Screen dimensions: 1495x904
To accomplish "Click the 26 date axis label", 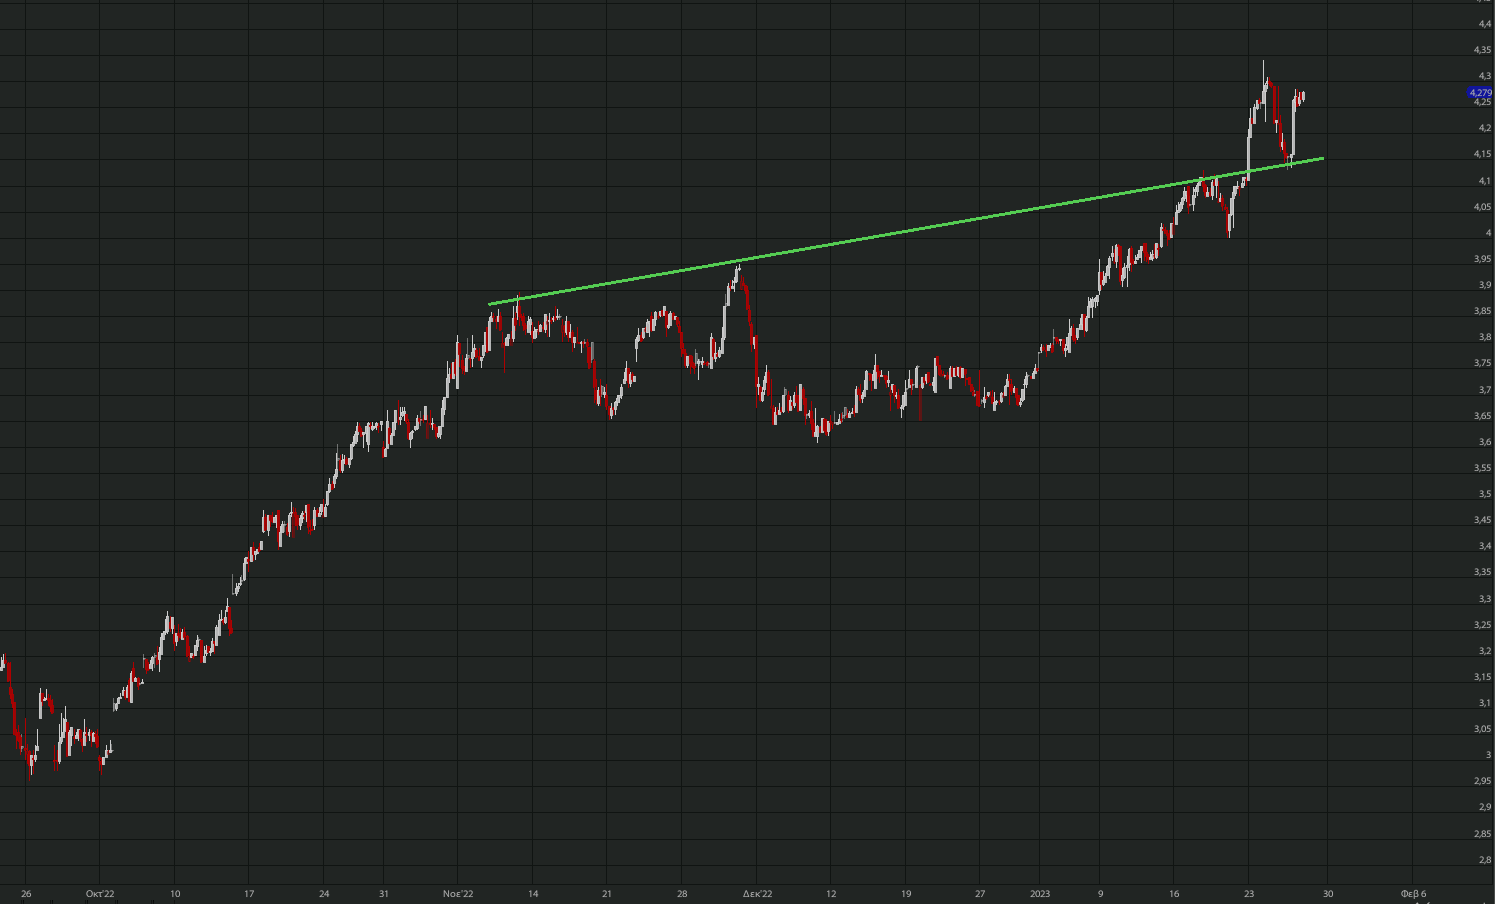I will point(26,894).
